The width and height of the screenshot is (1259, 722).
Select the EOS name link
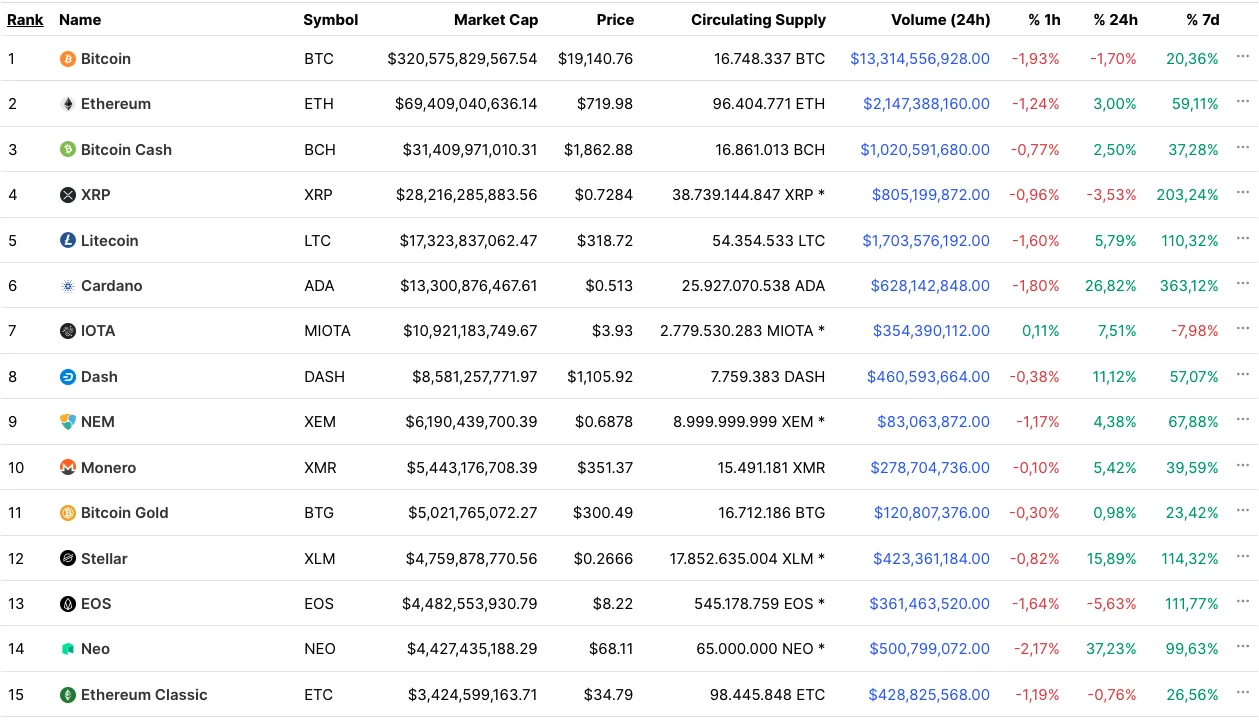pyautogui.click(x=96, y=604)
